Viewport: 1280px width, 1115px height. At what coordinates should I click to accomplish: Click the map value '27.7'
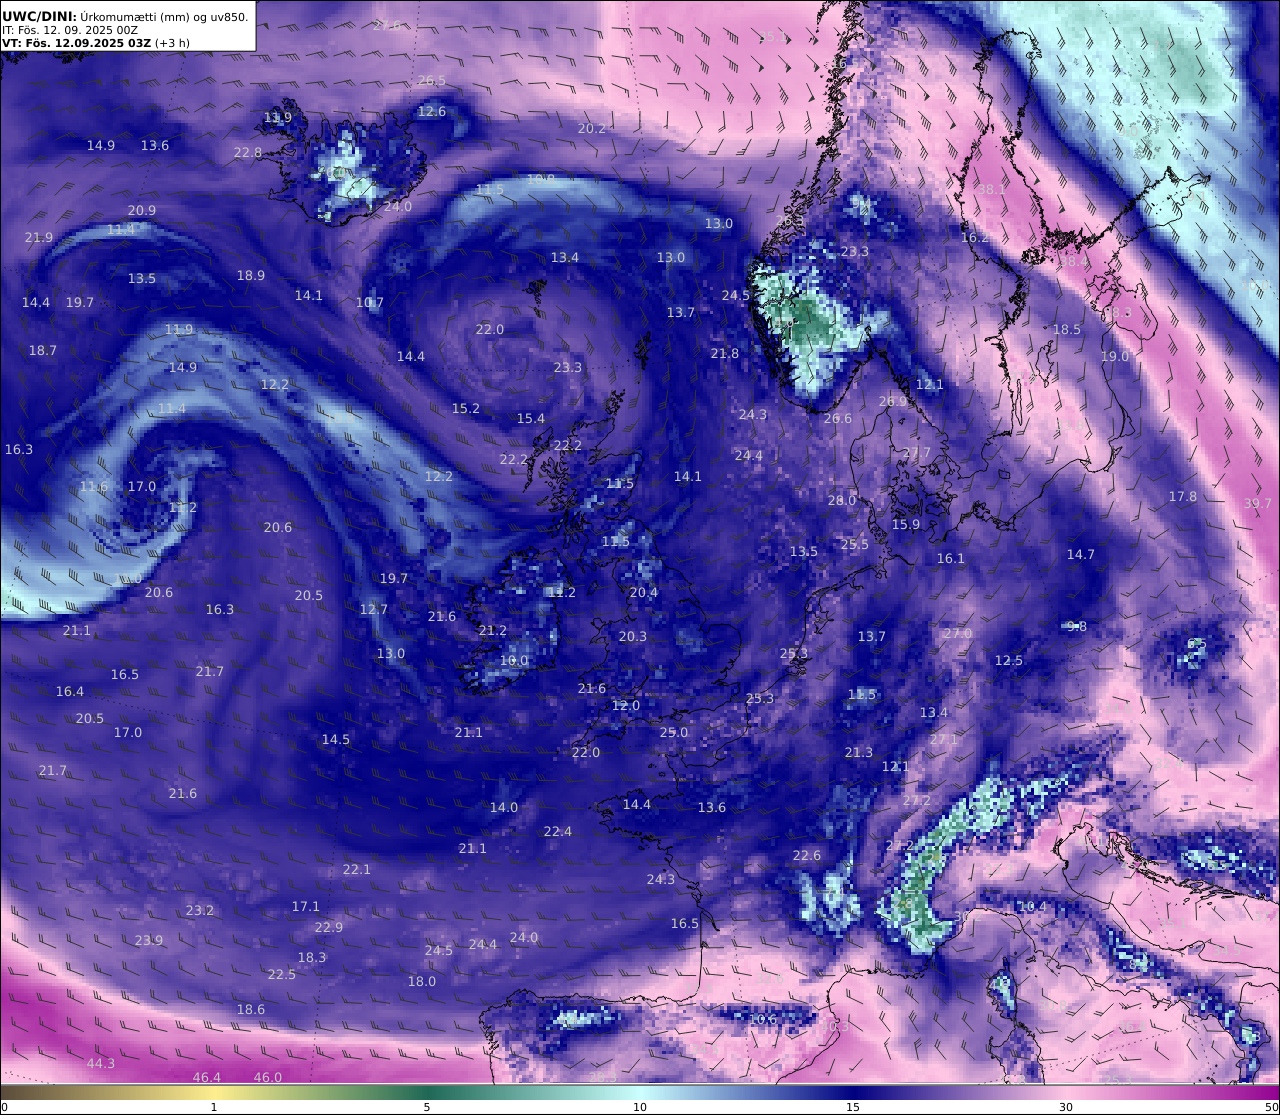[917, 452]
